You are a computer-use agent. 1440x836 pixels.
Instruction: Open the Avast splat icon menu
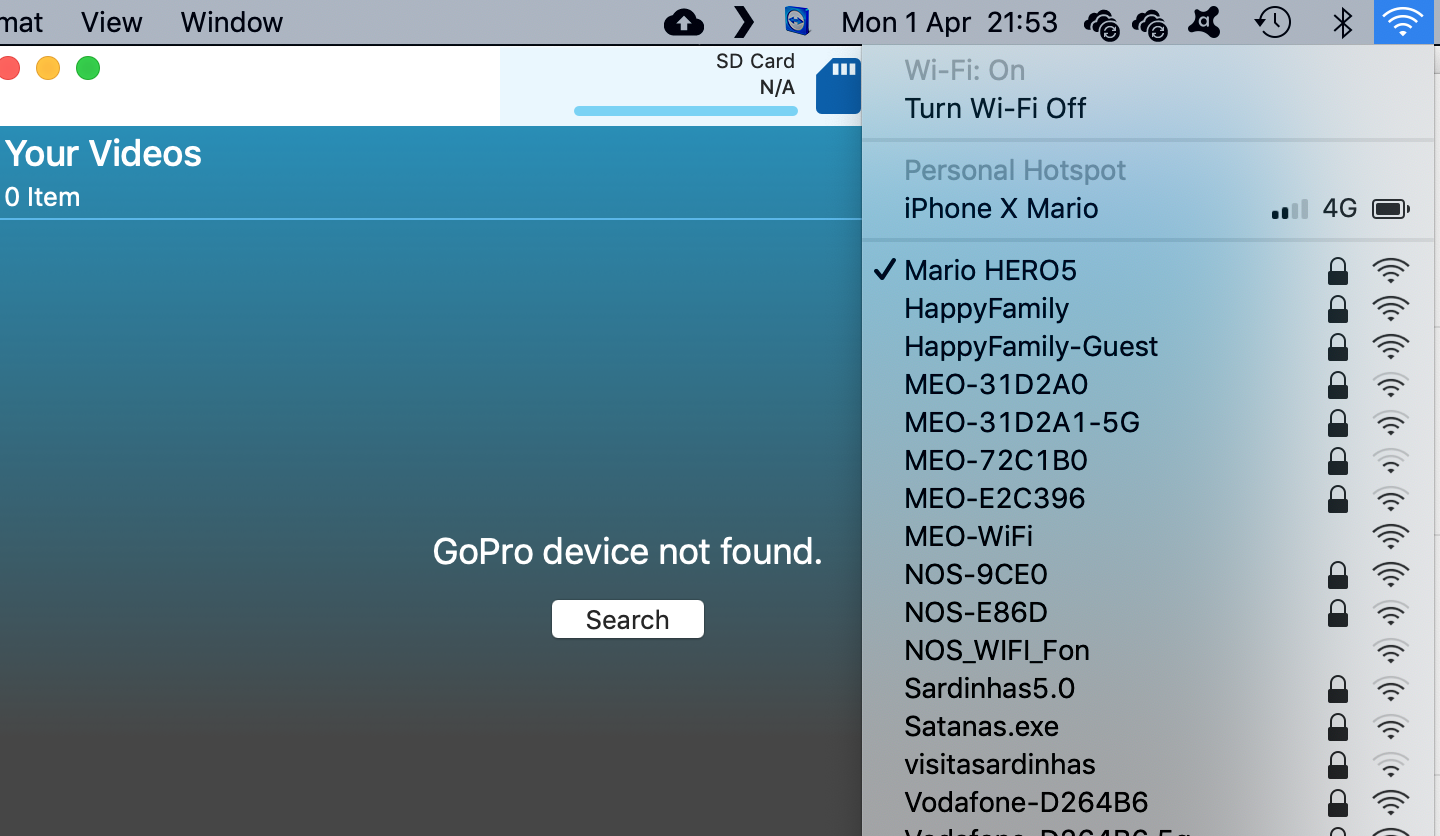[x=1204, y=22]
